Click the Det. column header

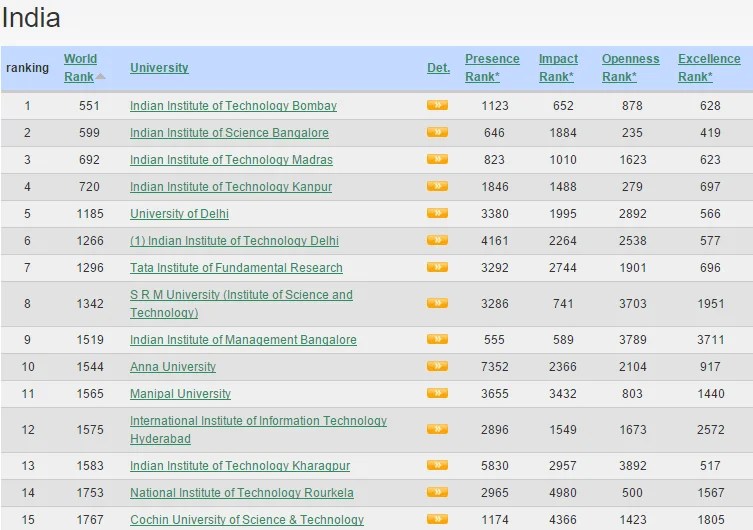point(438,68)
